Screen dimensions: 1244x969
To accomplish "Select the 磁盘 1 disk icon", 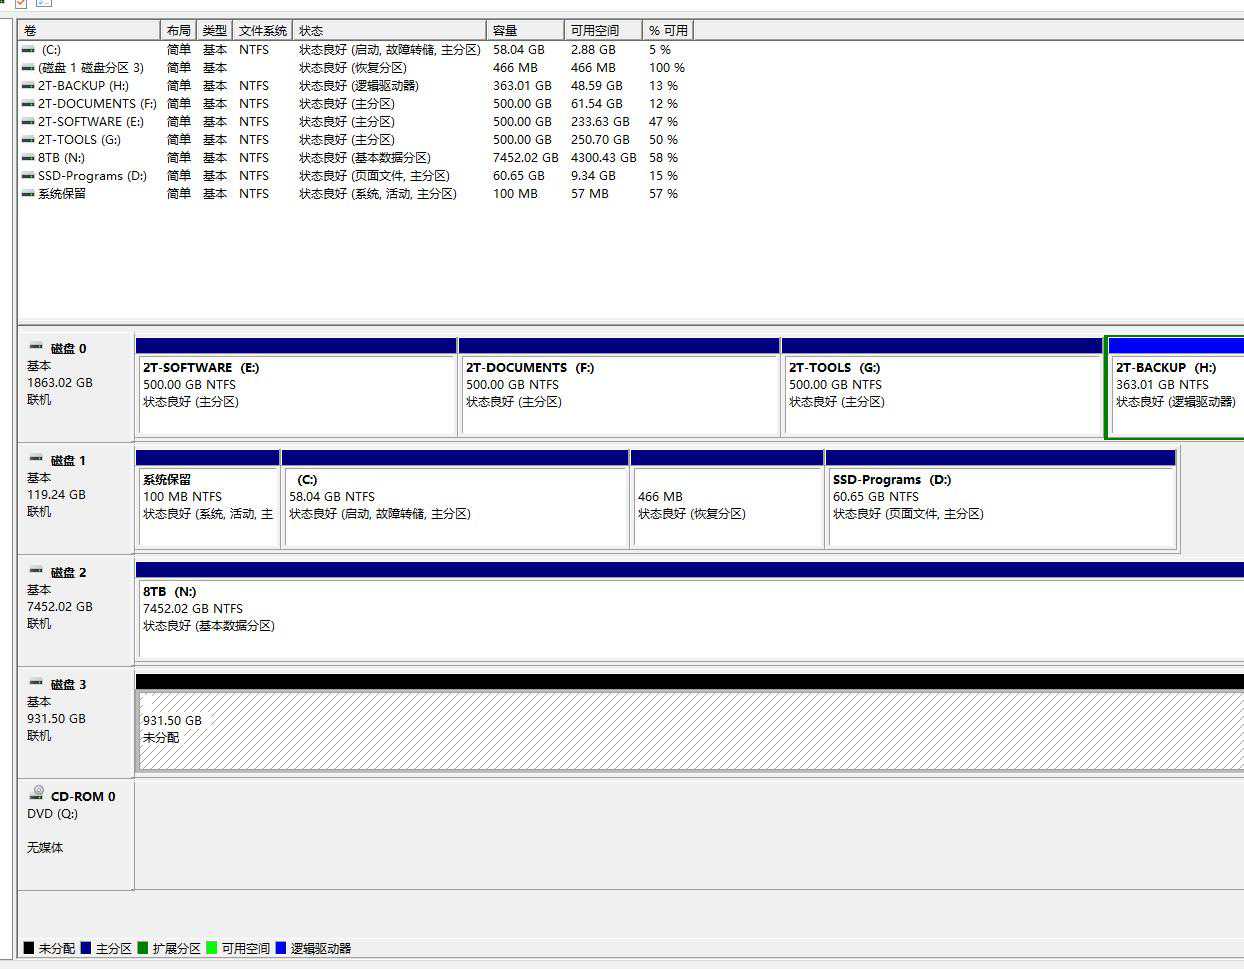I will tap(36, 459).
